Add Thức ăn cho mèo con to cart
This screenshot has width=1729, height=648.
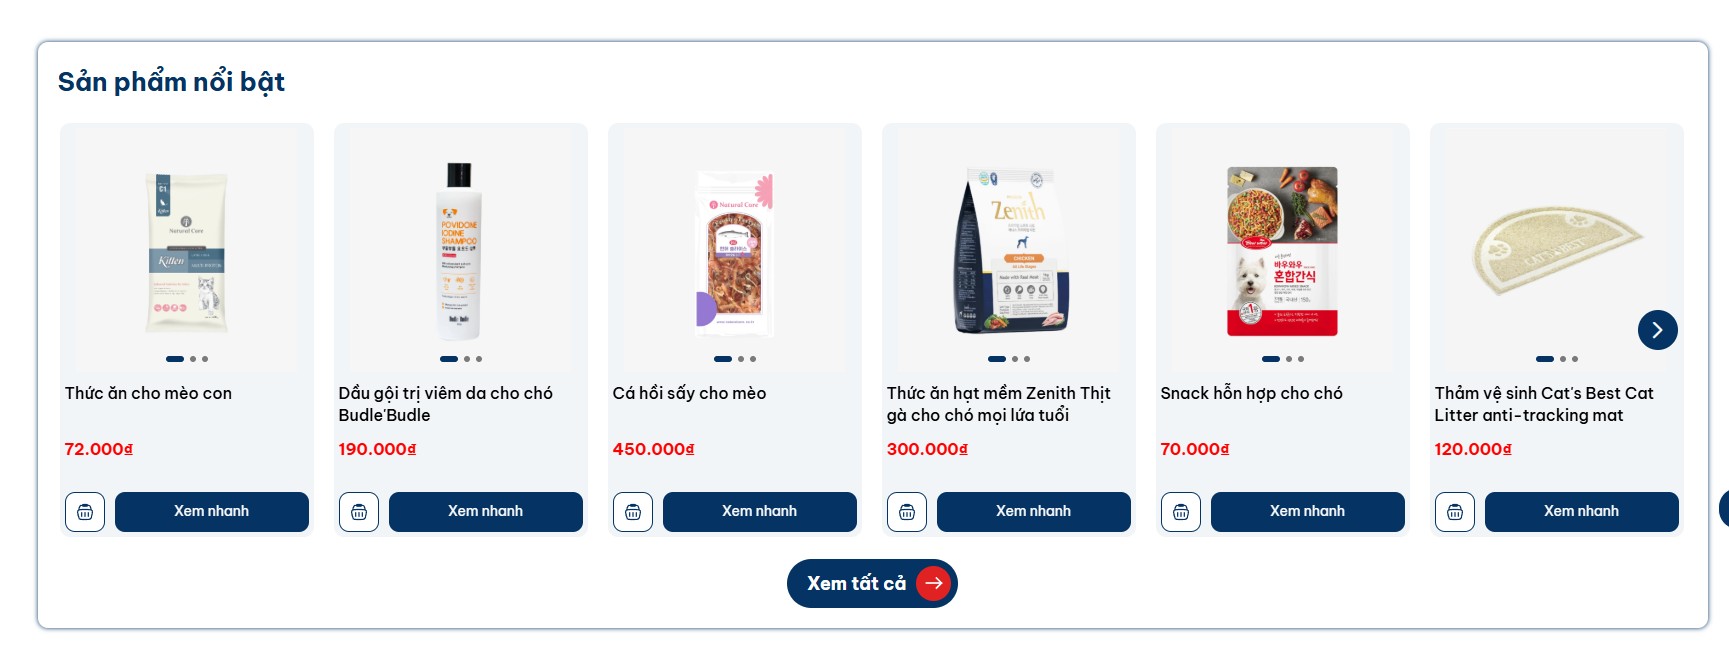point(85,512)
